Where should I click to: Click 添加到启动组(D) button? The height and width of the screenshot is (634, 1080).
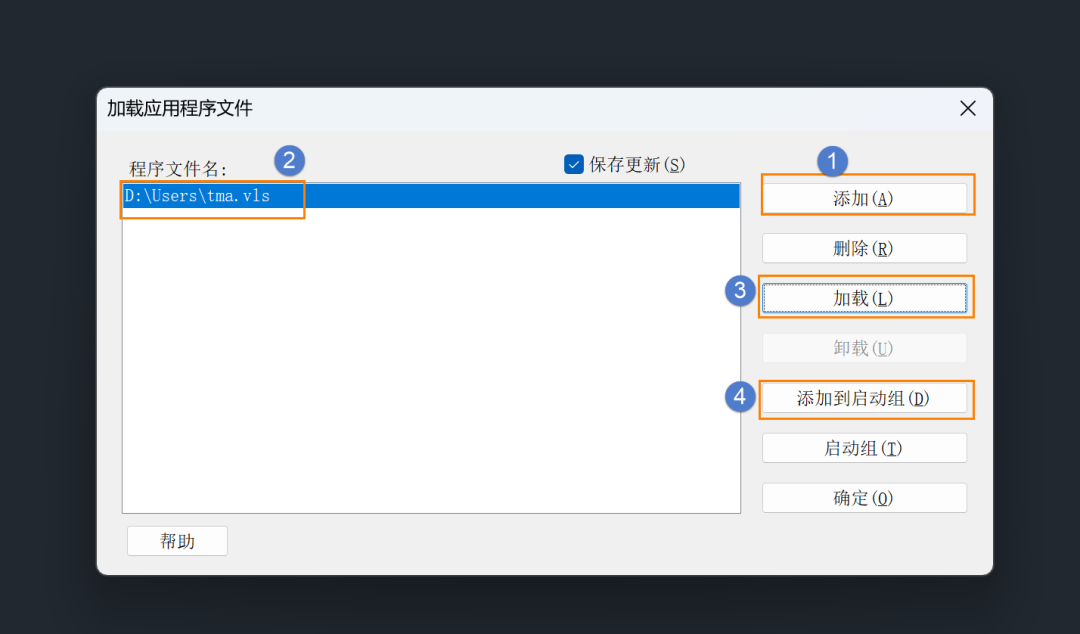pyautogui.click(x=864, y=398)
